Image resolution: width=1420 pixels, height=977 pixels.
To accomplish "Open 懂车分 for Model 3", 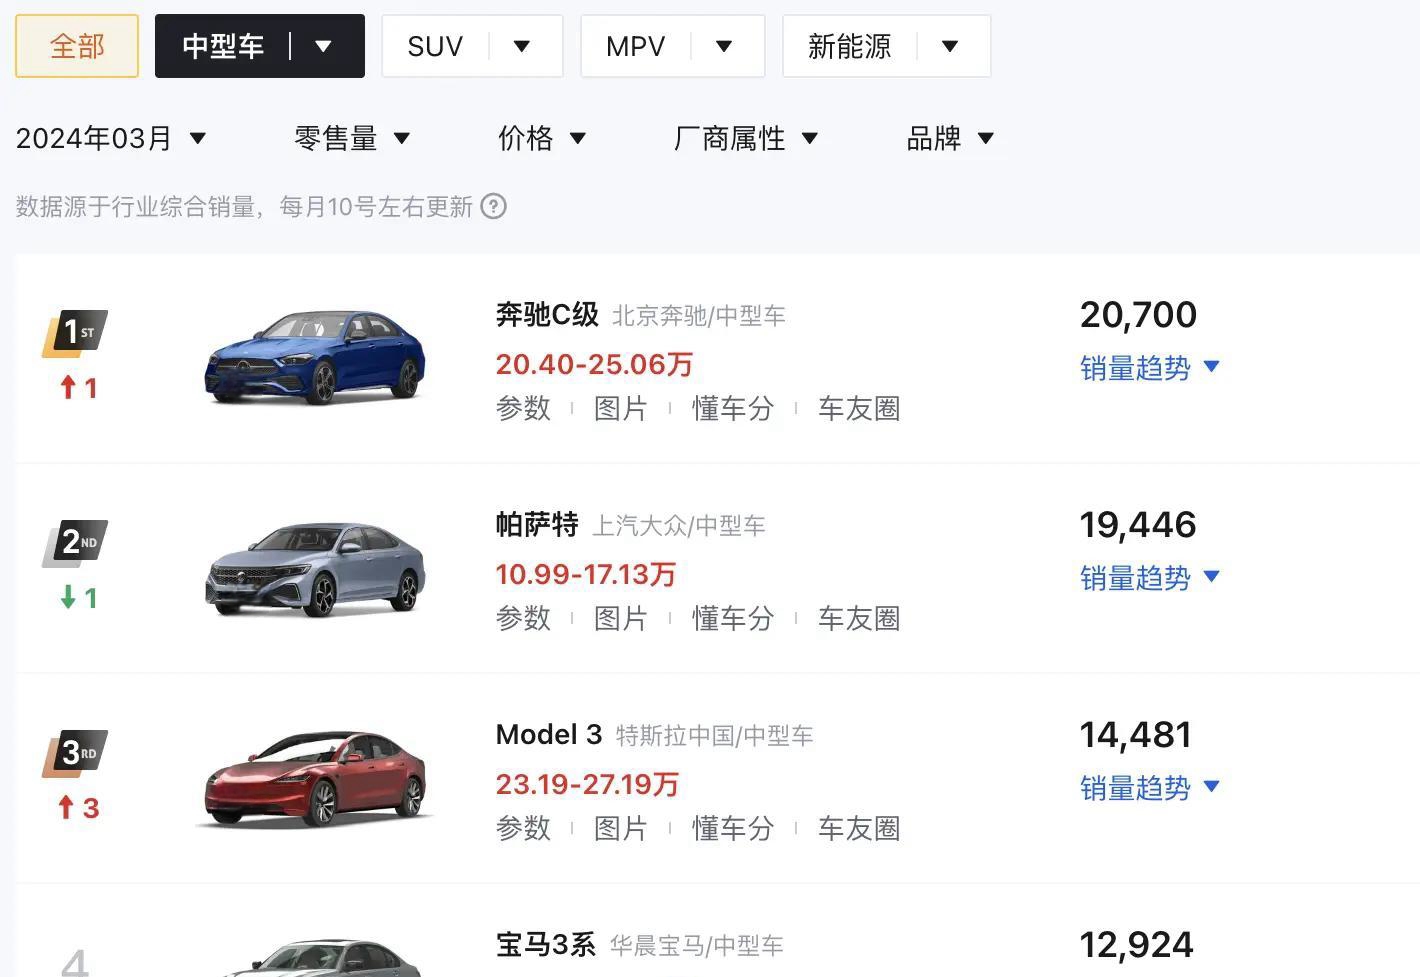I will [733, 828].
